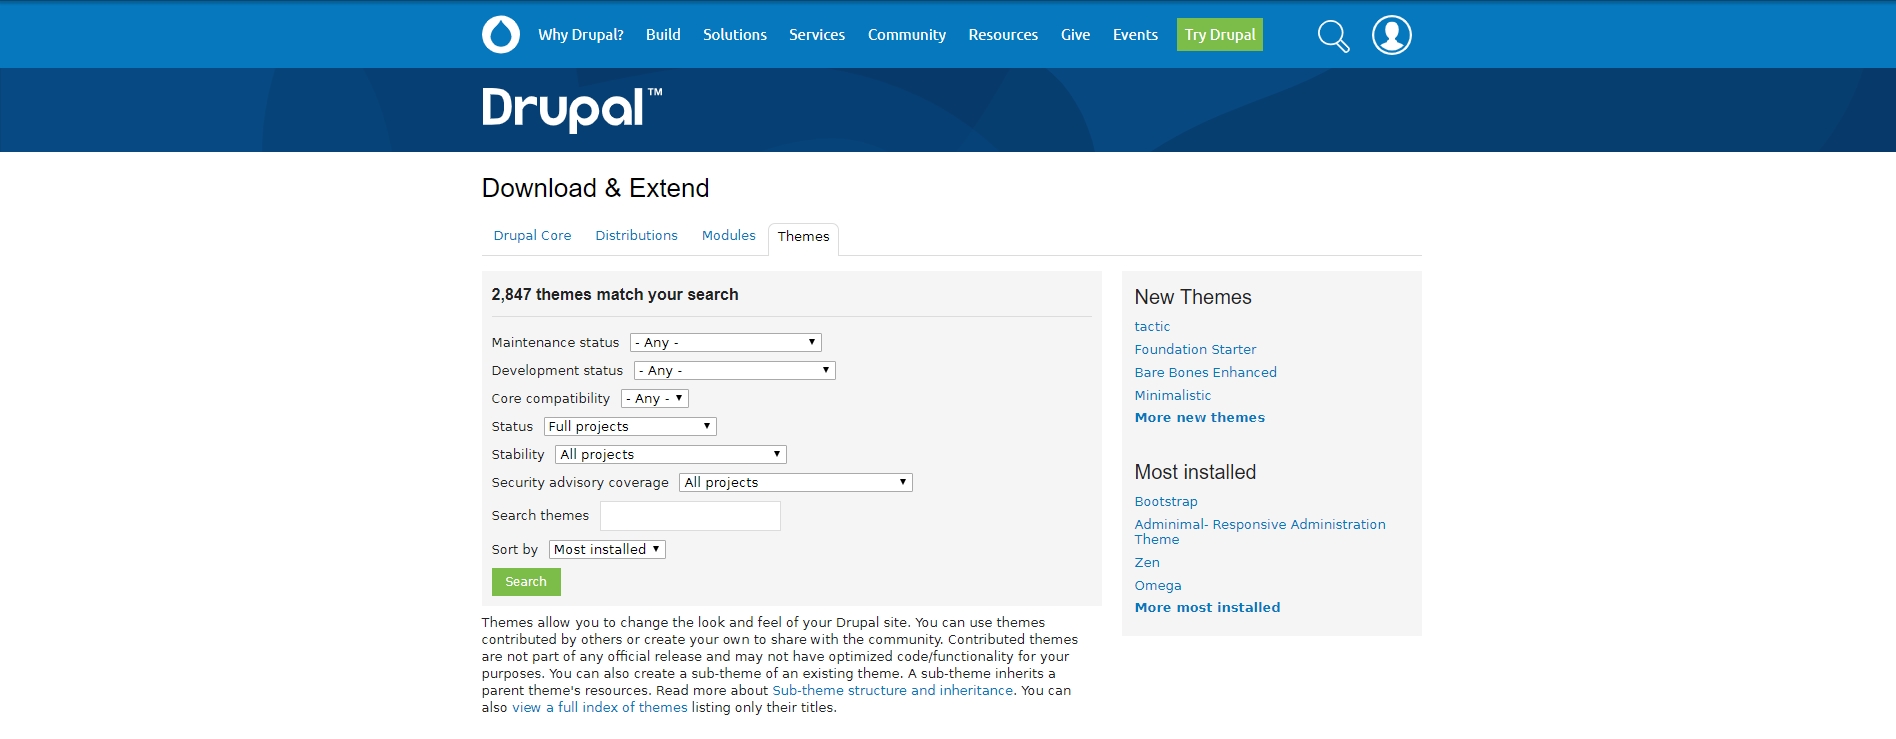Expand the Development status dropdown
The width and height of the screenshot is (1896, 739).
pos(735,370)
